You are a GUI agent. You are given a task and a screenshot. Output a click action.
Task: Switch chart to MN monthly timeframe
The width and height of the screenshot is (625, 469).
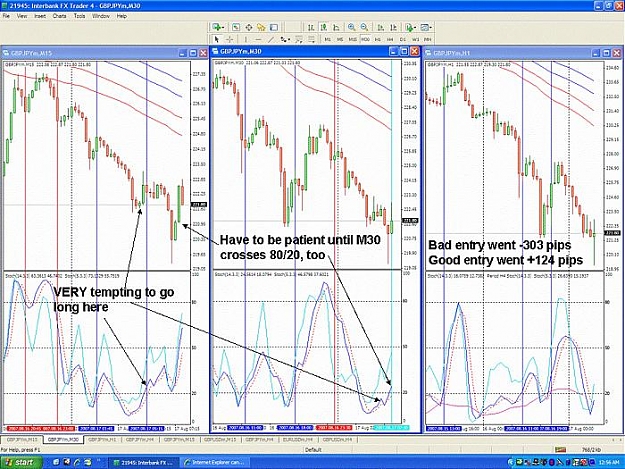[427, 39]
